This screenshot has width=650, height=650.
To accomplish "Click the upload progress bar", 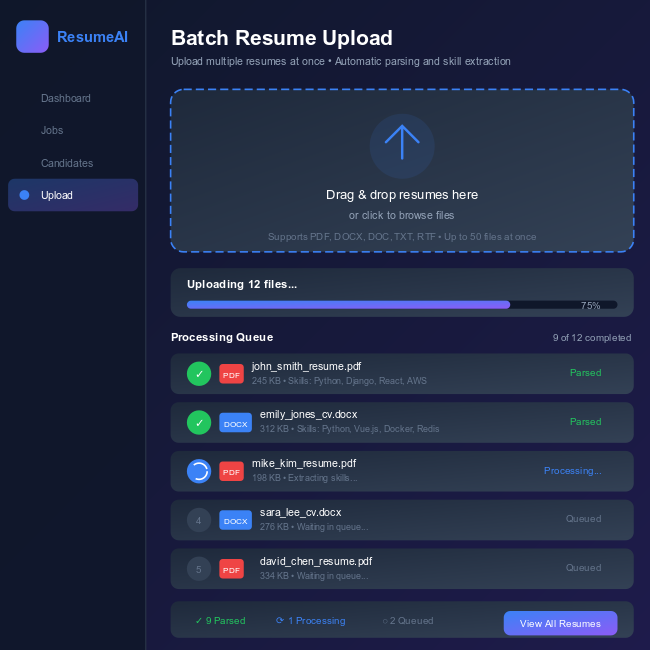I will pos(401,305).
